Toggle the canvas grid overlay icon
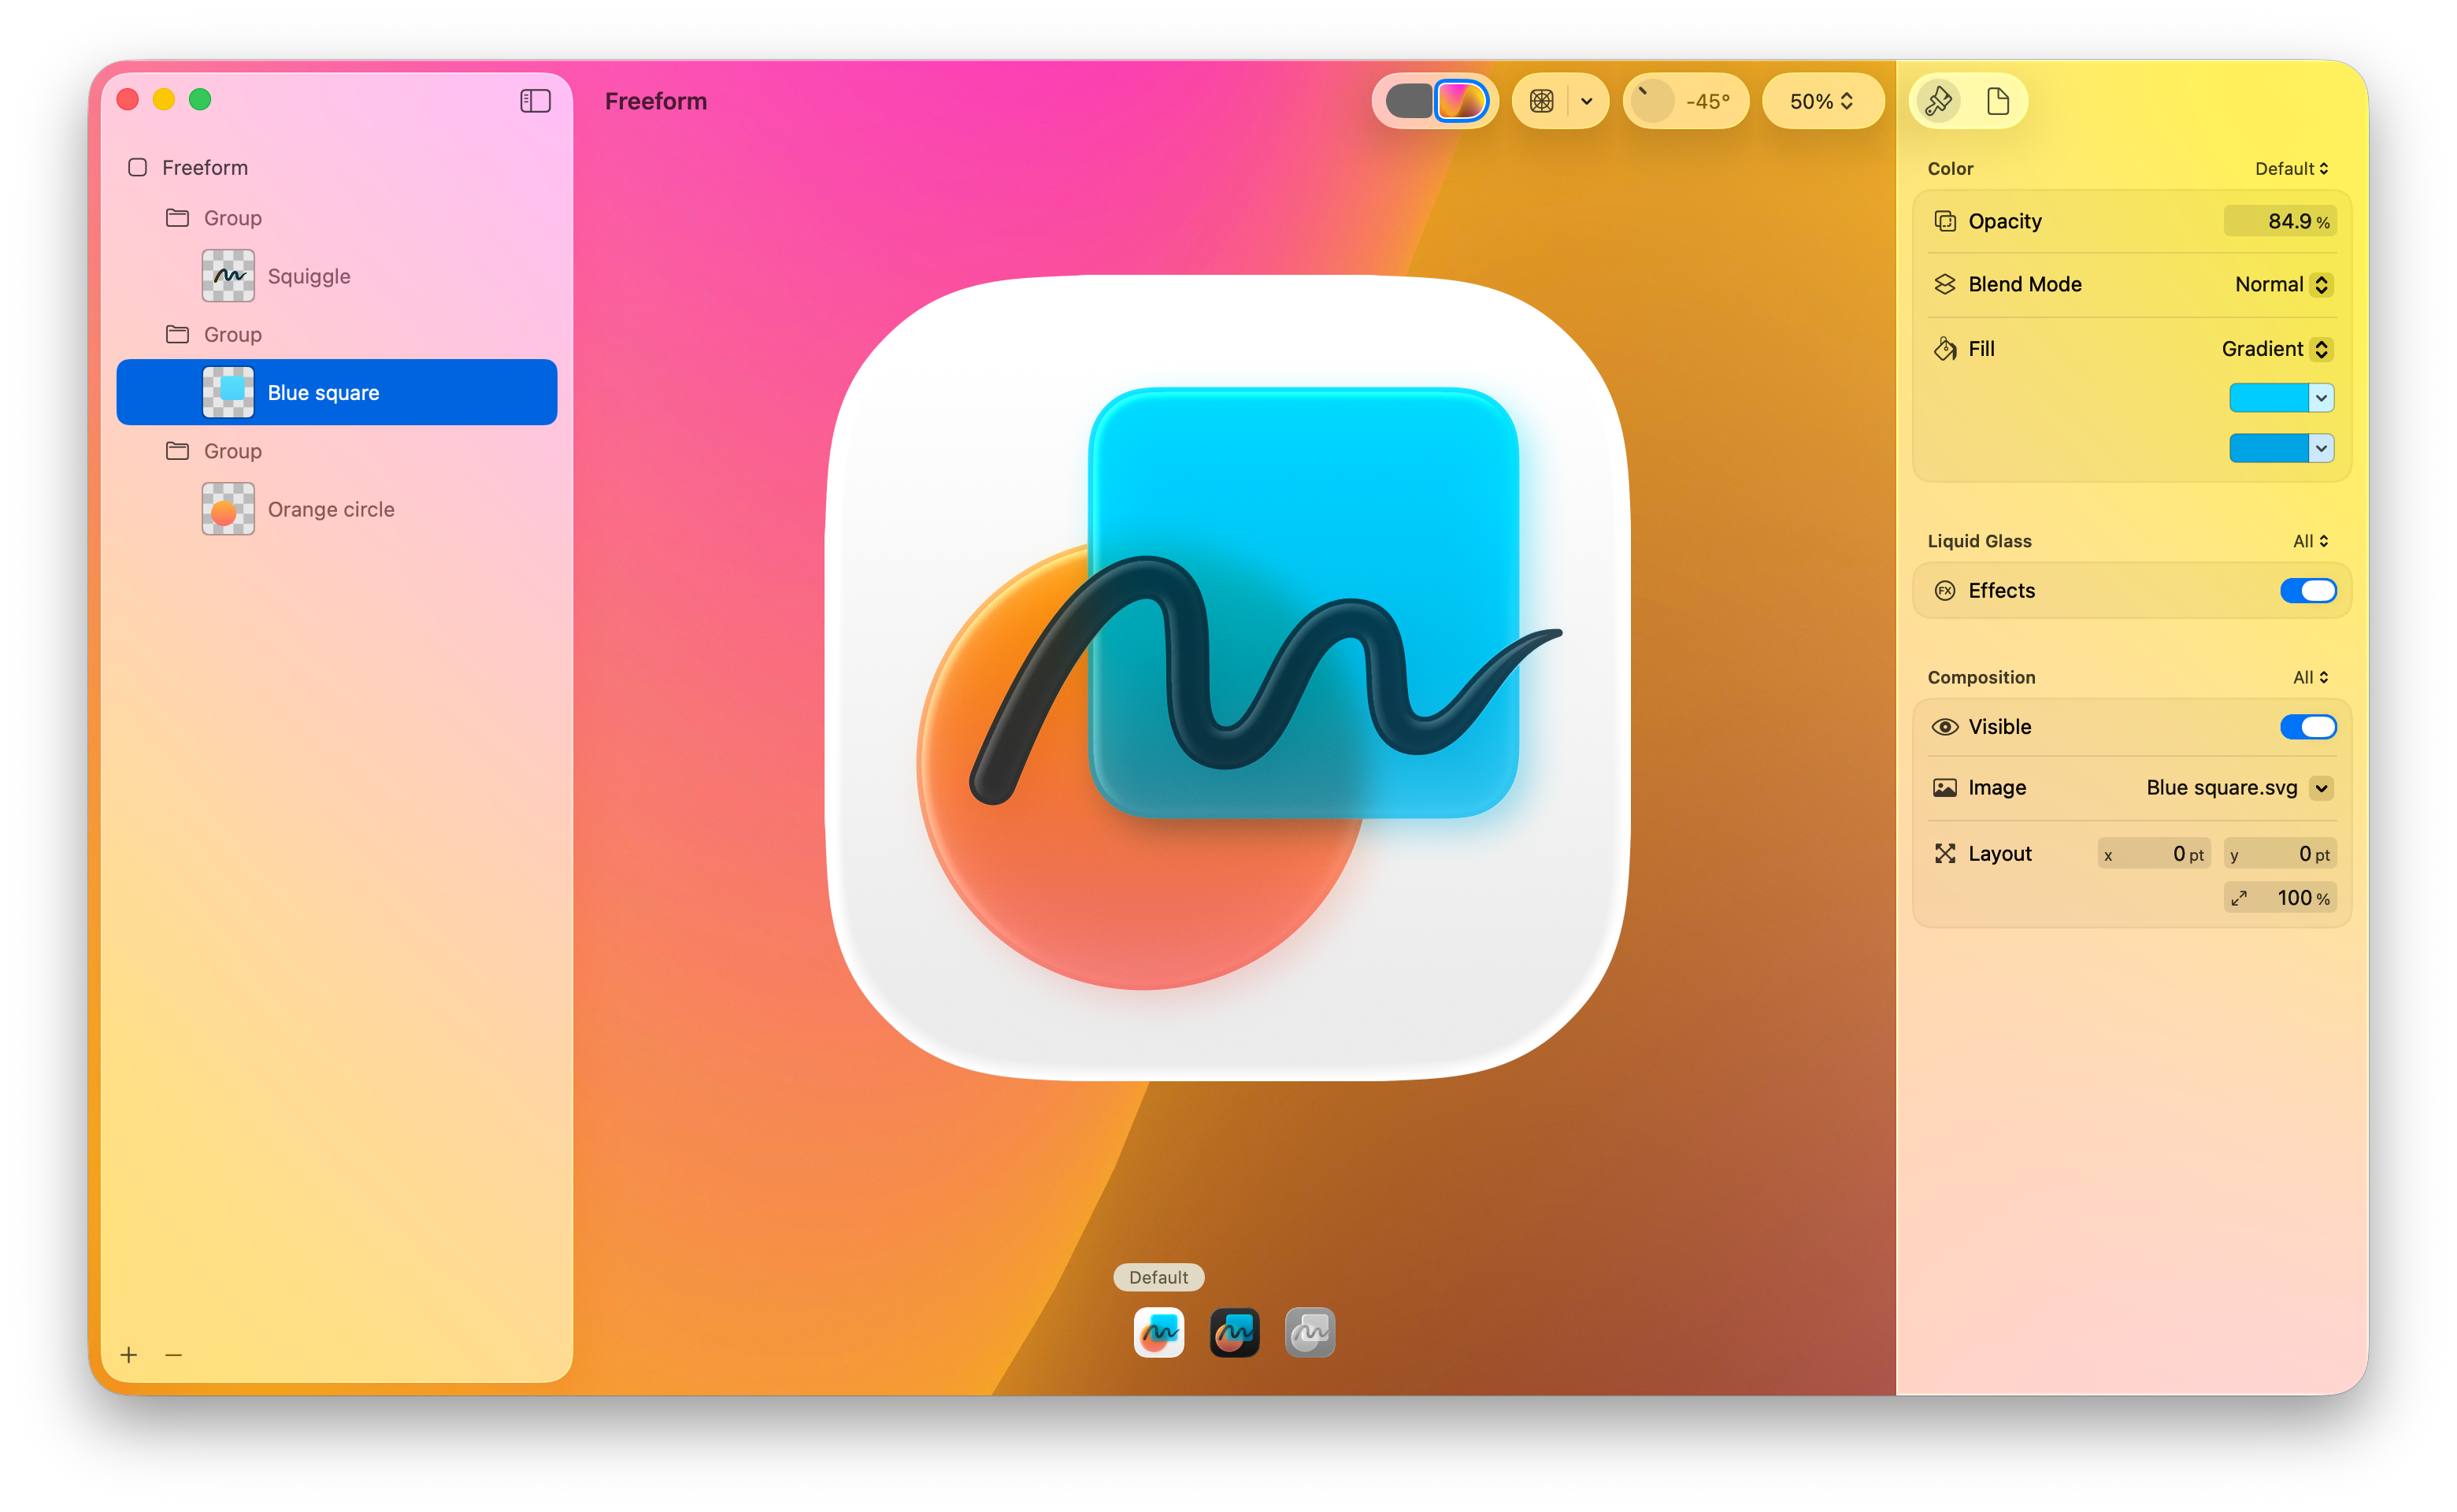 pyautogui.click(x=1541, y=100)
